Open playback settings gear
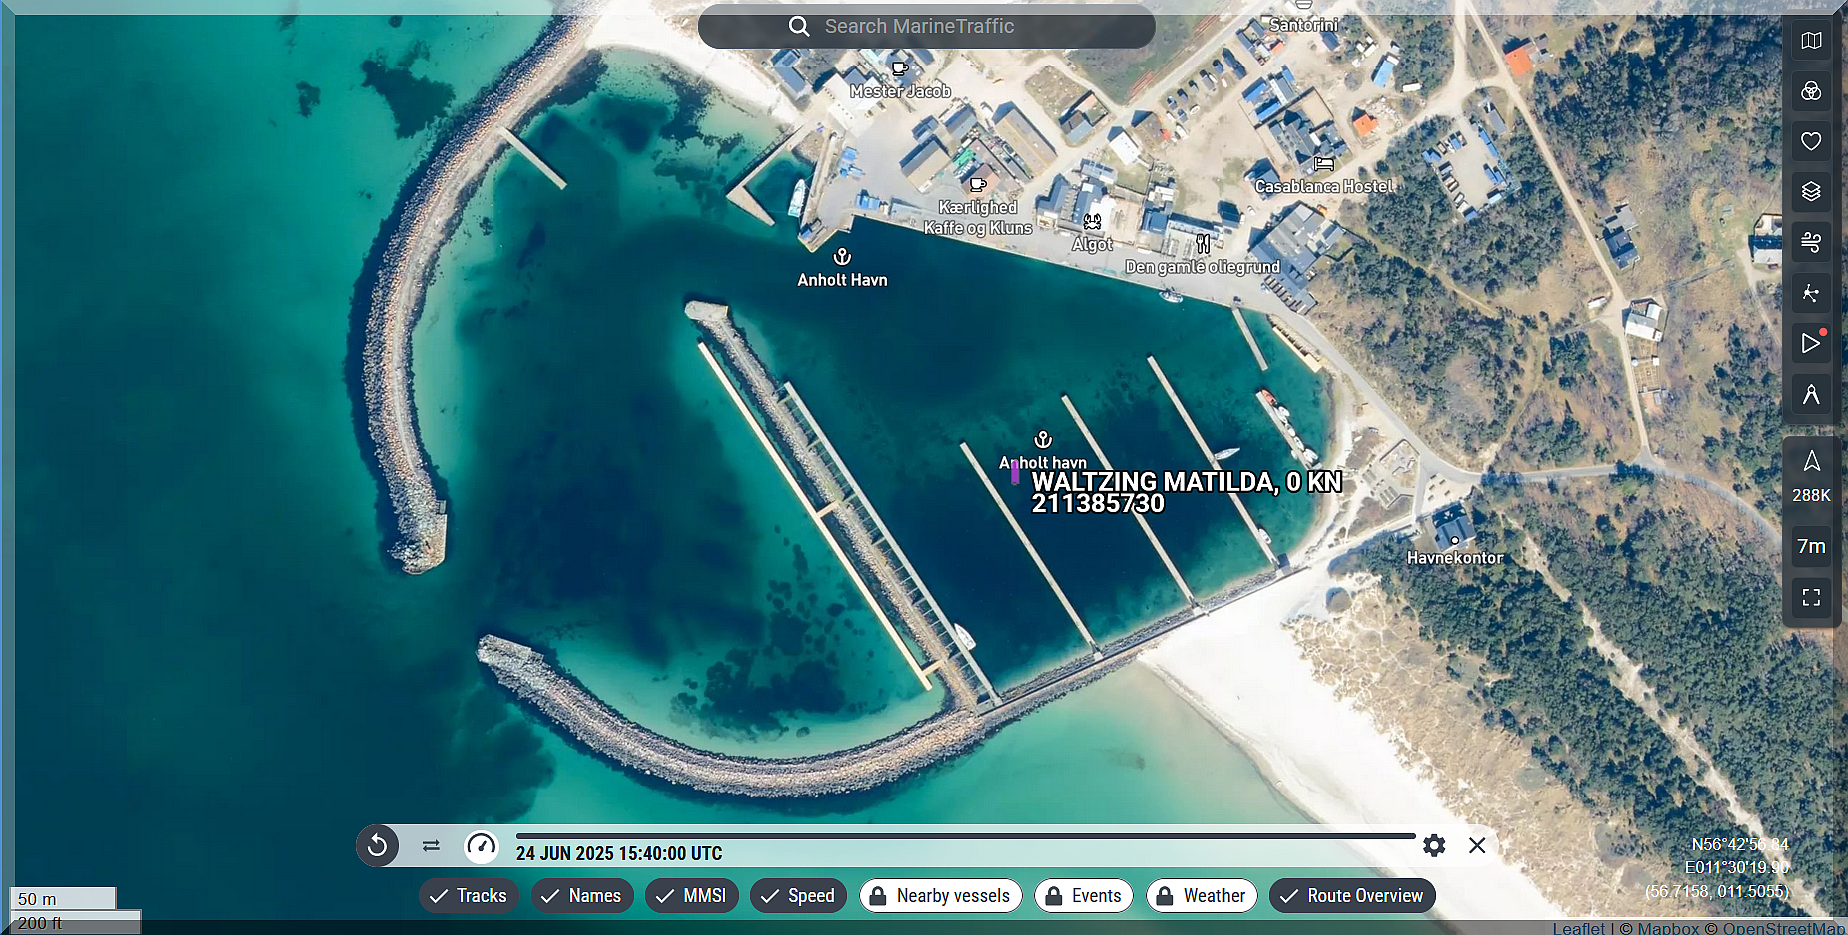1848x935 pixels. [x=1434, y=846]
